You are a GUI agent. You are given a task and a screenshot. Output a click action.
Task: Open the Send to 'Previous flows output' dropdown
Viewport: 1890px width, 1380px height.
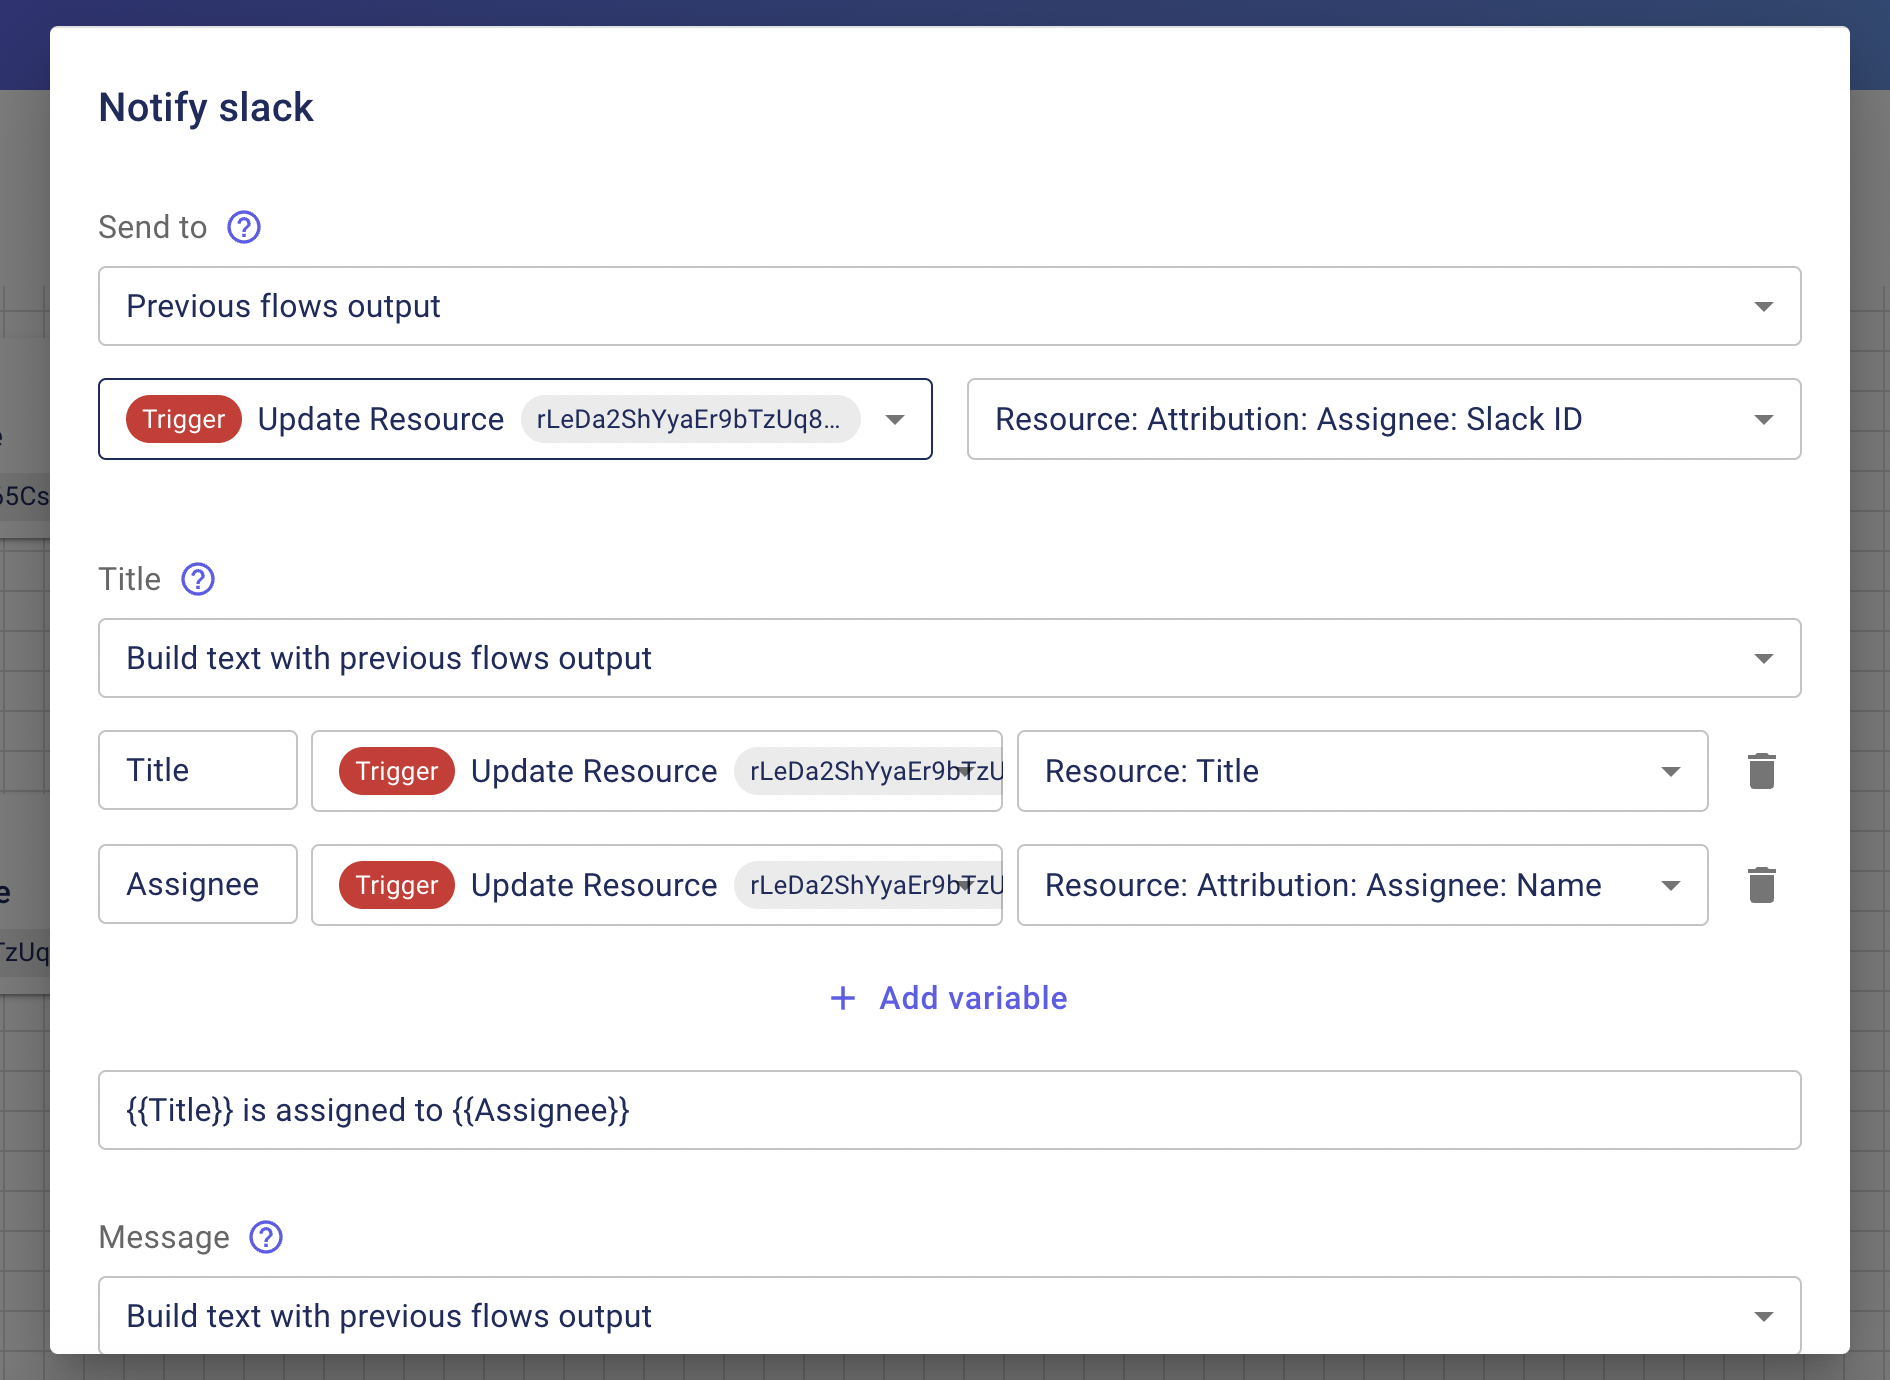(x=949, y=306)
